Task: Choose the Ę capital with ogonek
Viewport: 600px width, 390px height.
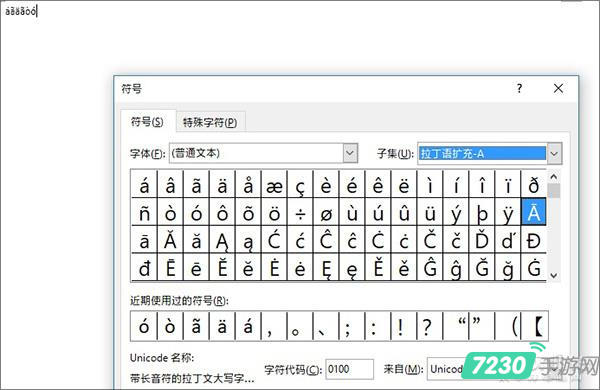Action: coord(326,267)
